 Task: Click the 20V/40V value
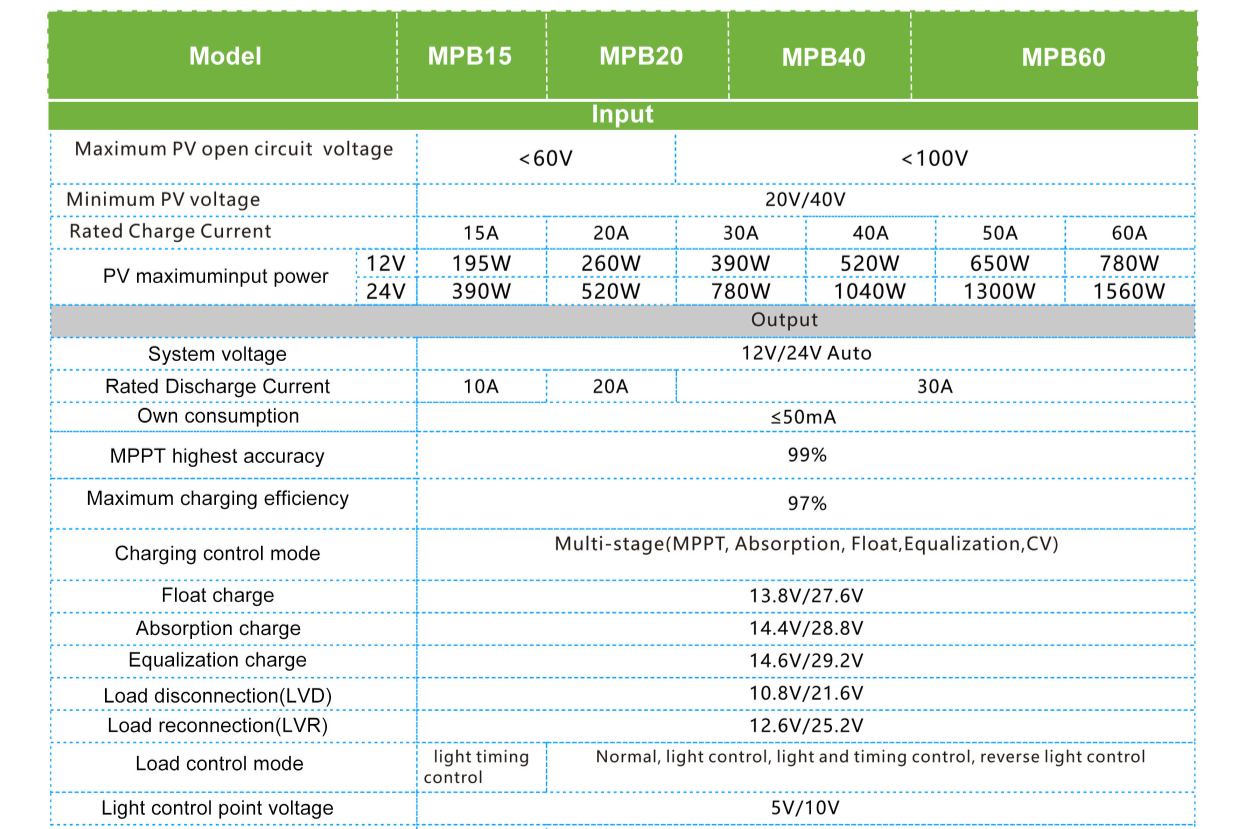click(x=805, y=199)
